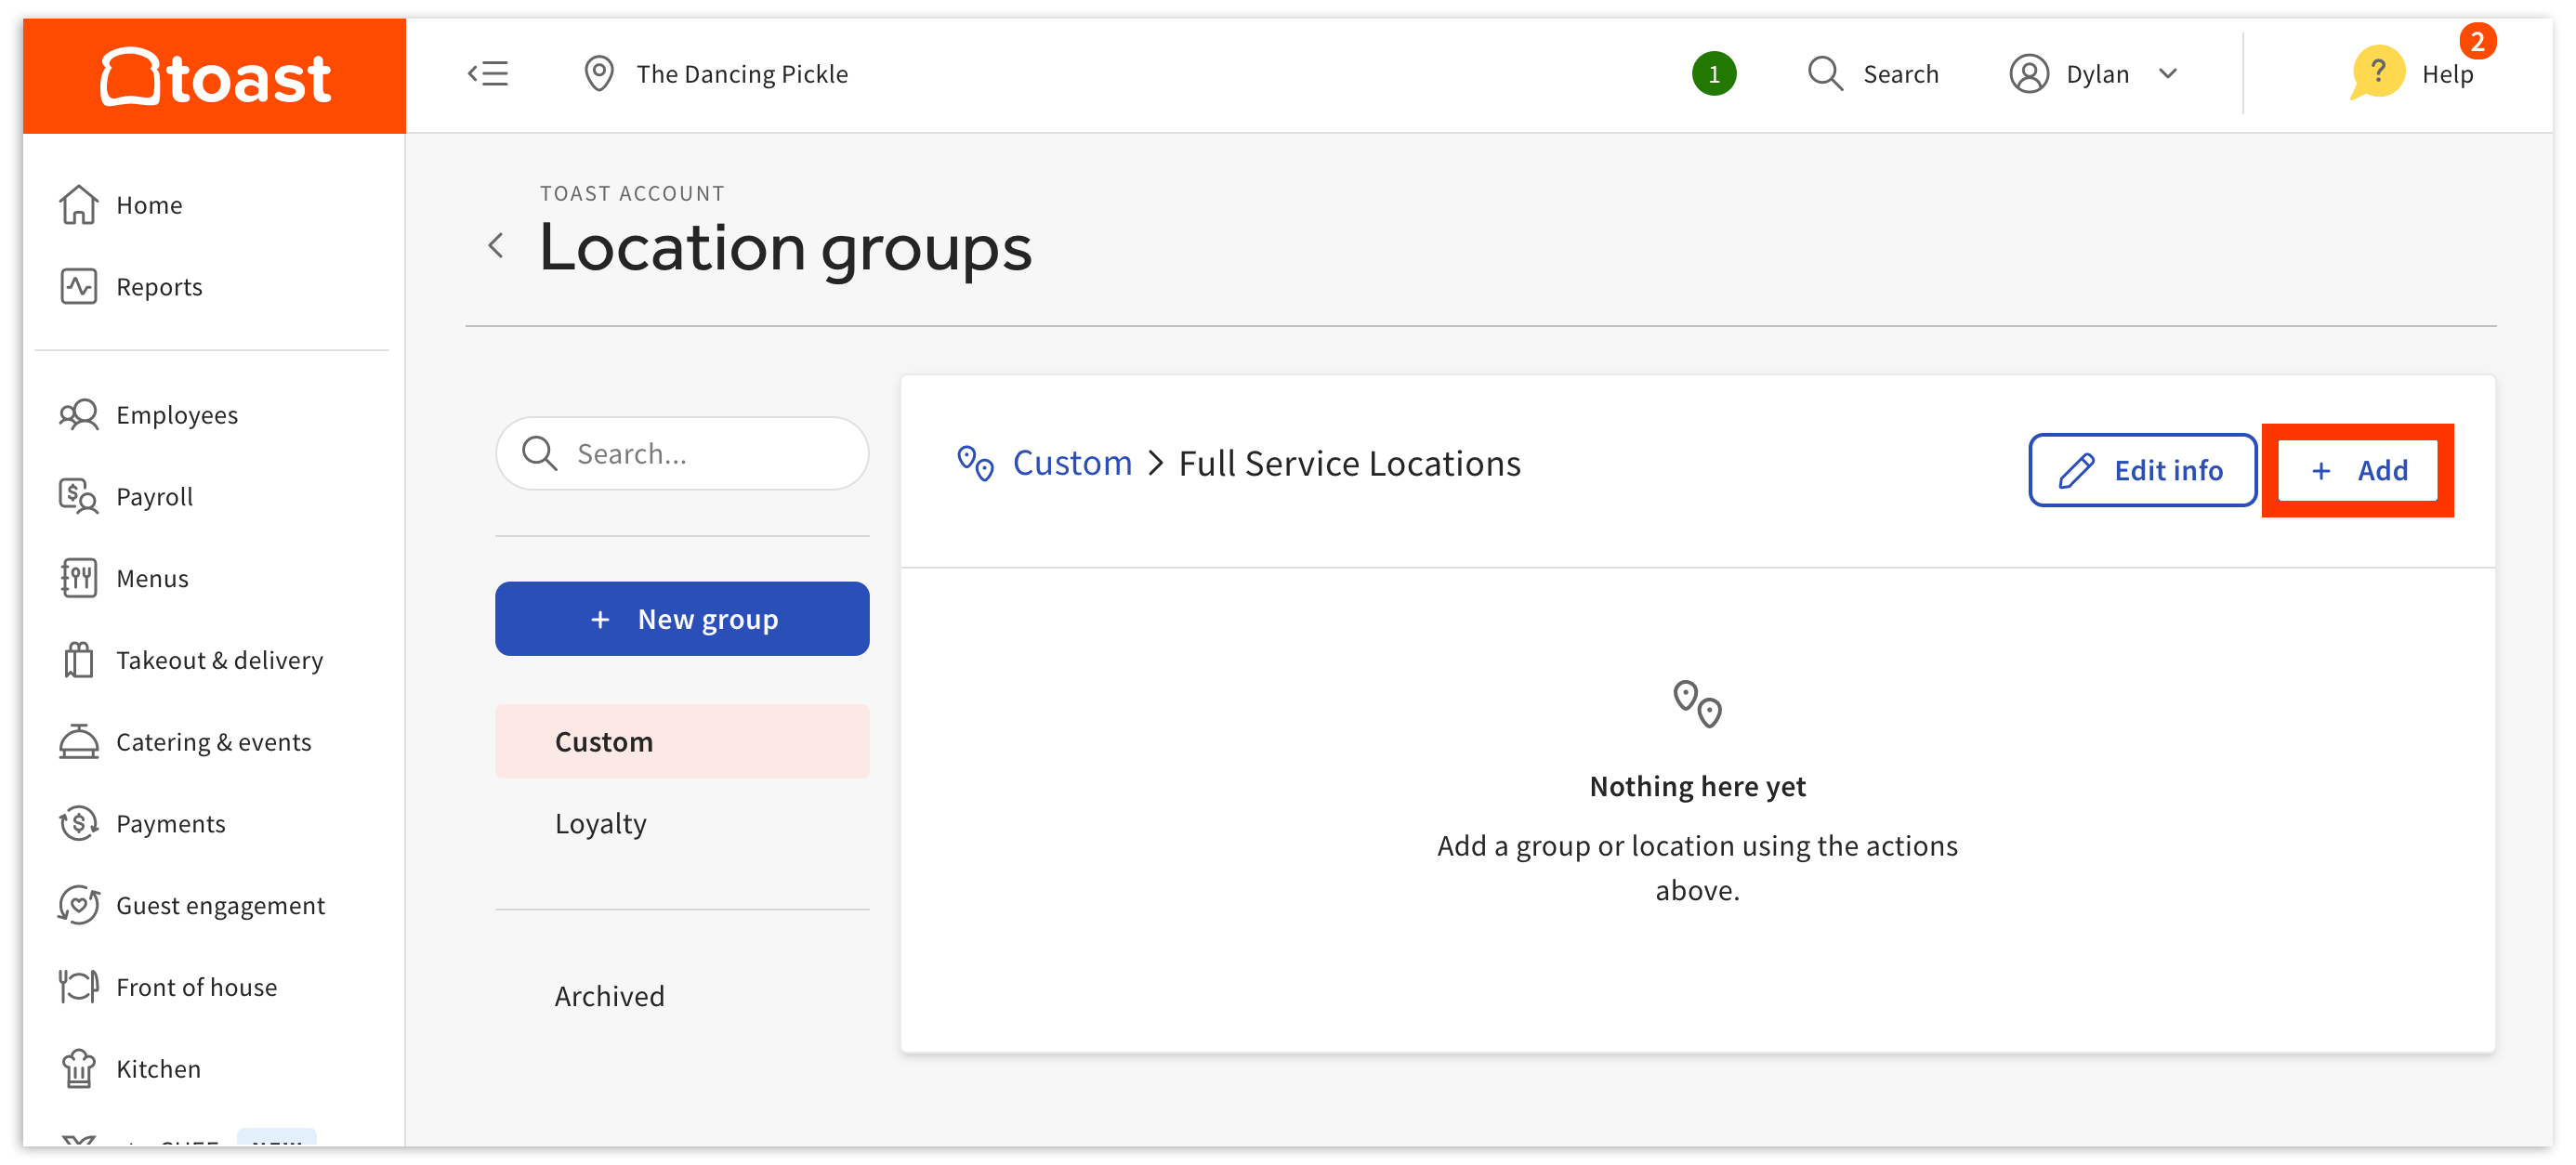The height and width of the screenshot is (1165, 2576).
Task: Open Kitchen in the sidebar
Action: (157, 1068)
